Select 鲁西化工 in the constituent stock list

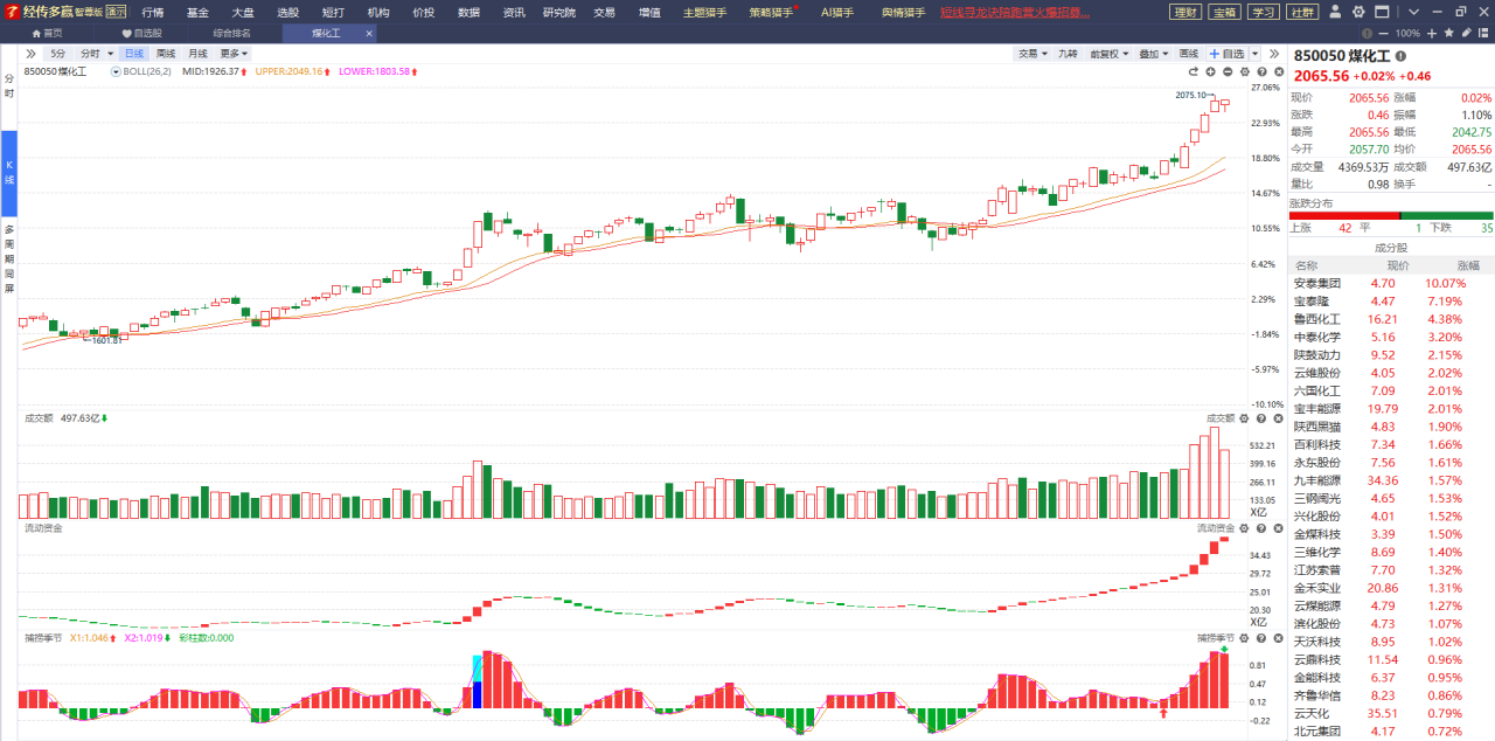1317,320
